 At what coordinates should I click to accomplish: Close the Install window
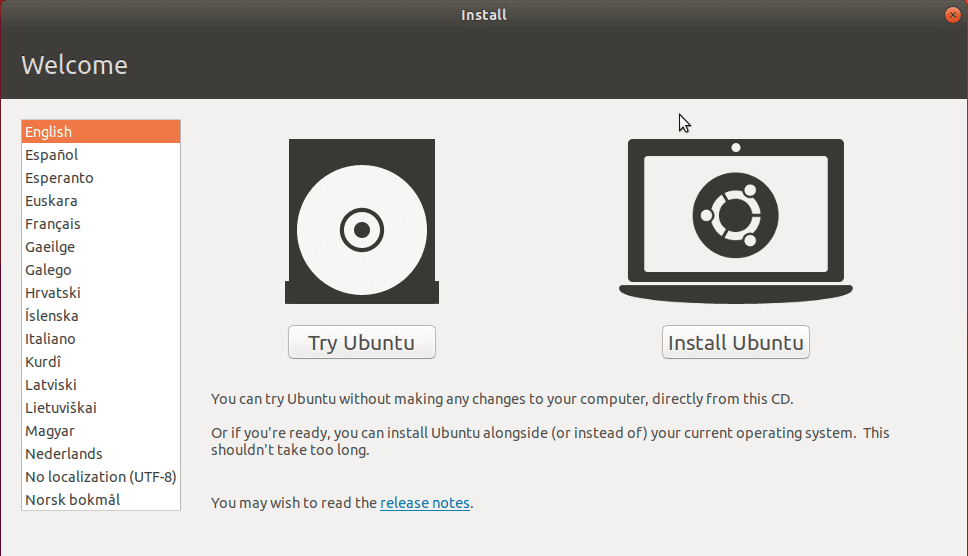(x=953, y=15)
